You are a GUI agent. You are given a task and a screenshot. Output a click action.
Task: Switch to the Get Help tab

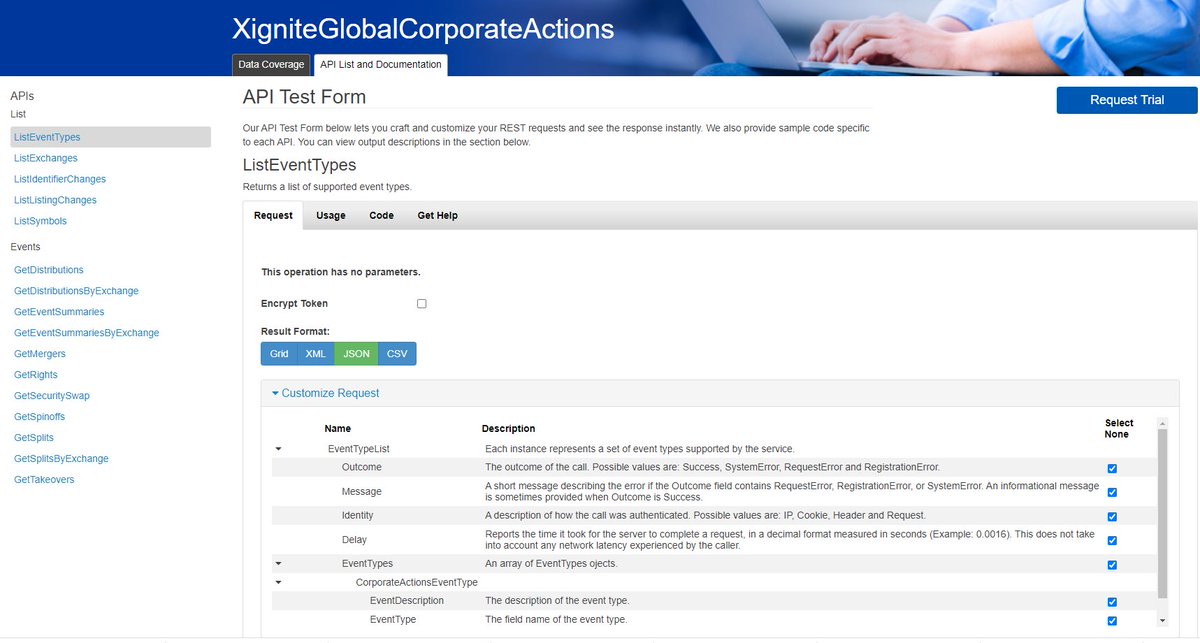(x=438, y=215)
